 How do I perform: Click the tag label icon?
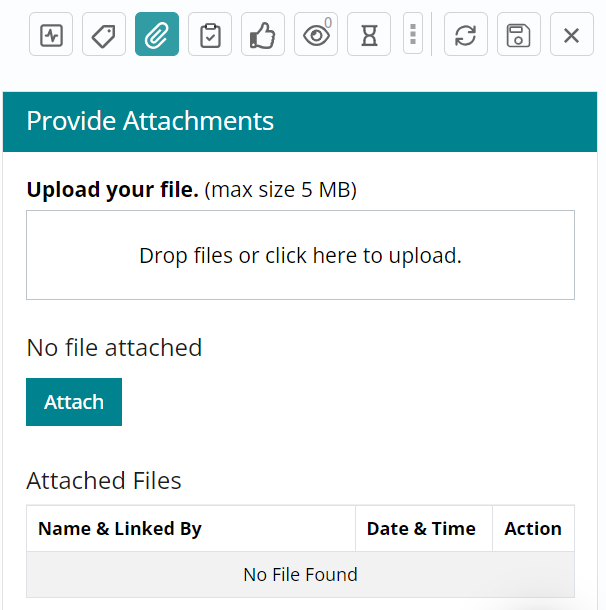point(104,35)
